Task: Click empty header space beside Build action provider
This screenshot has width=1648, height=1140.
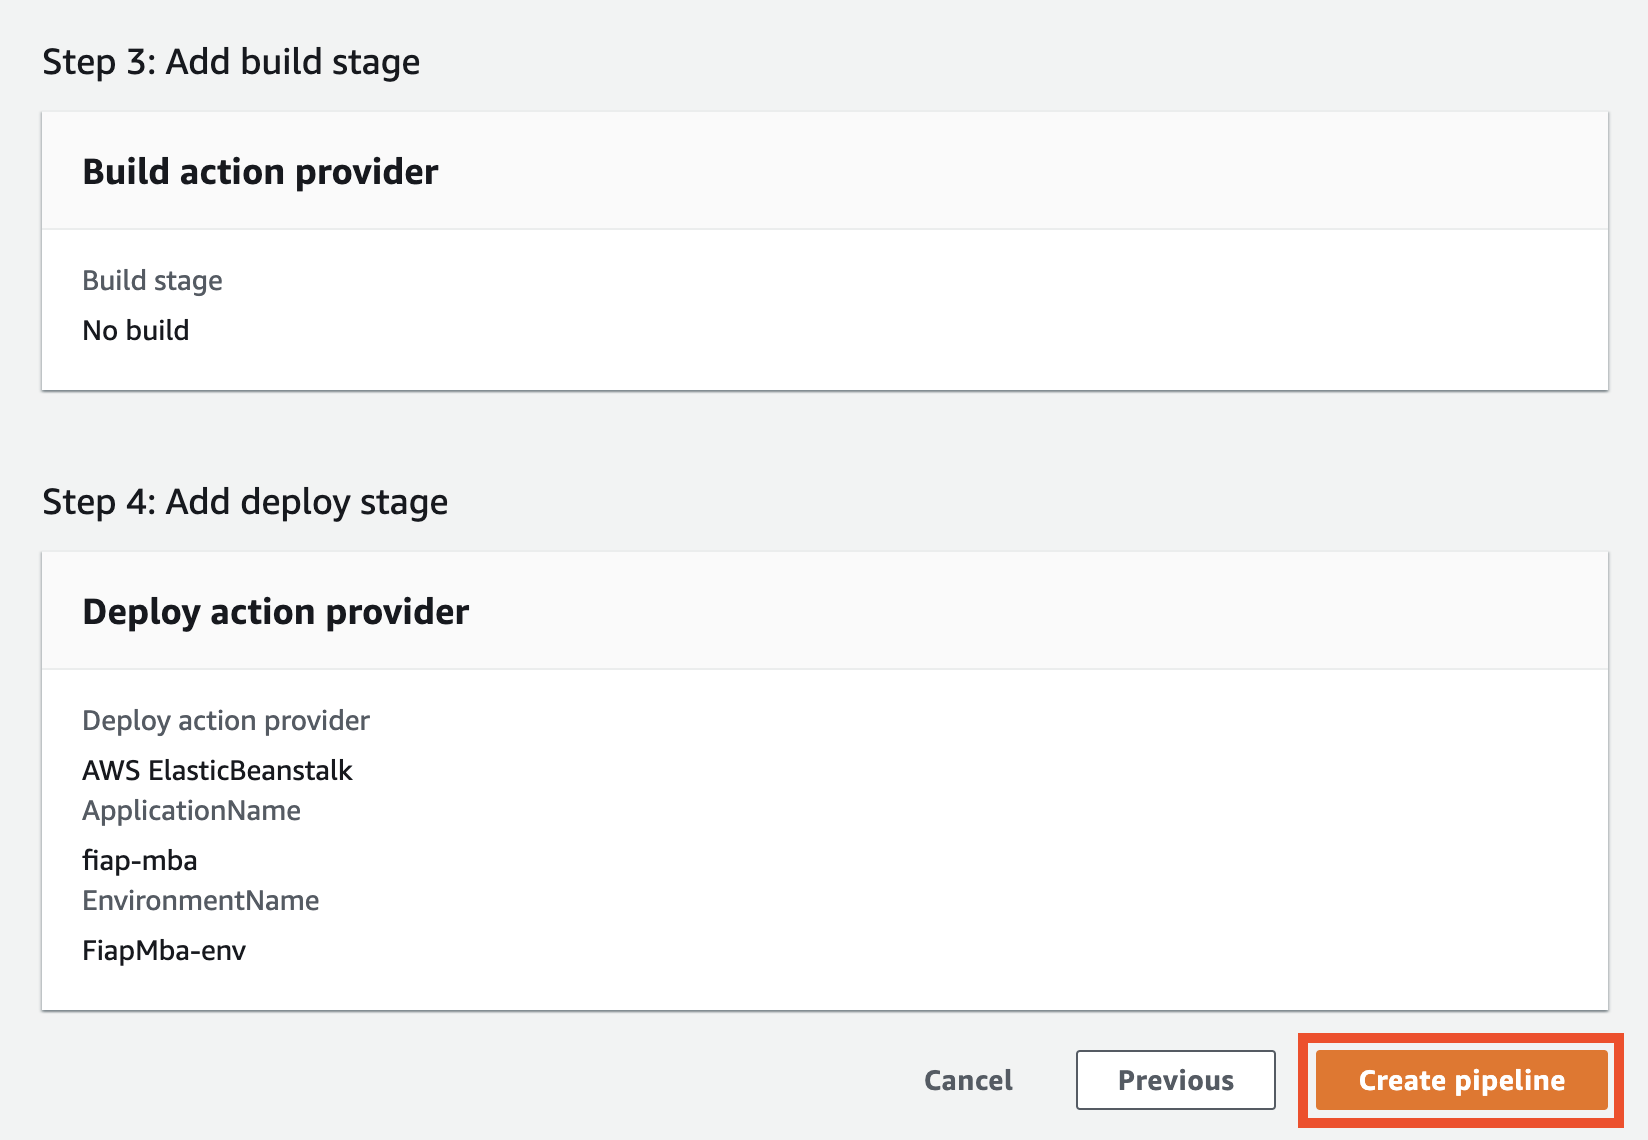Action: tap(1000, 172)
